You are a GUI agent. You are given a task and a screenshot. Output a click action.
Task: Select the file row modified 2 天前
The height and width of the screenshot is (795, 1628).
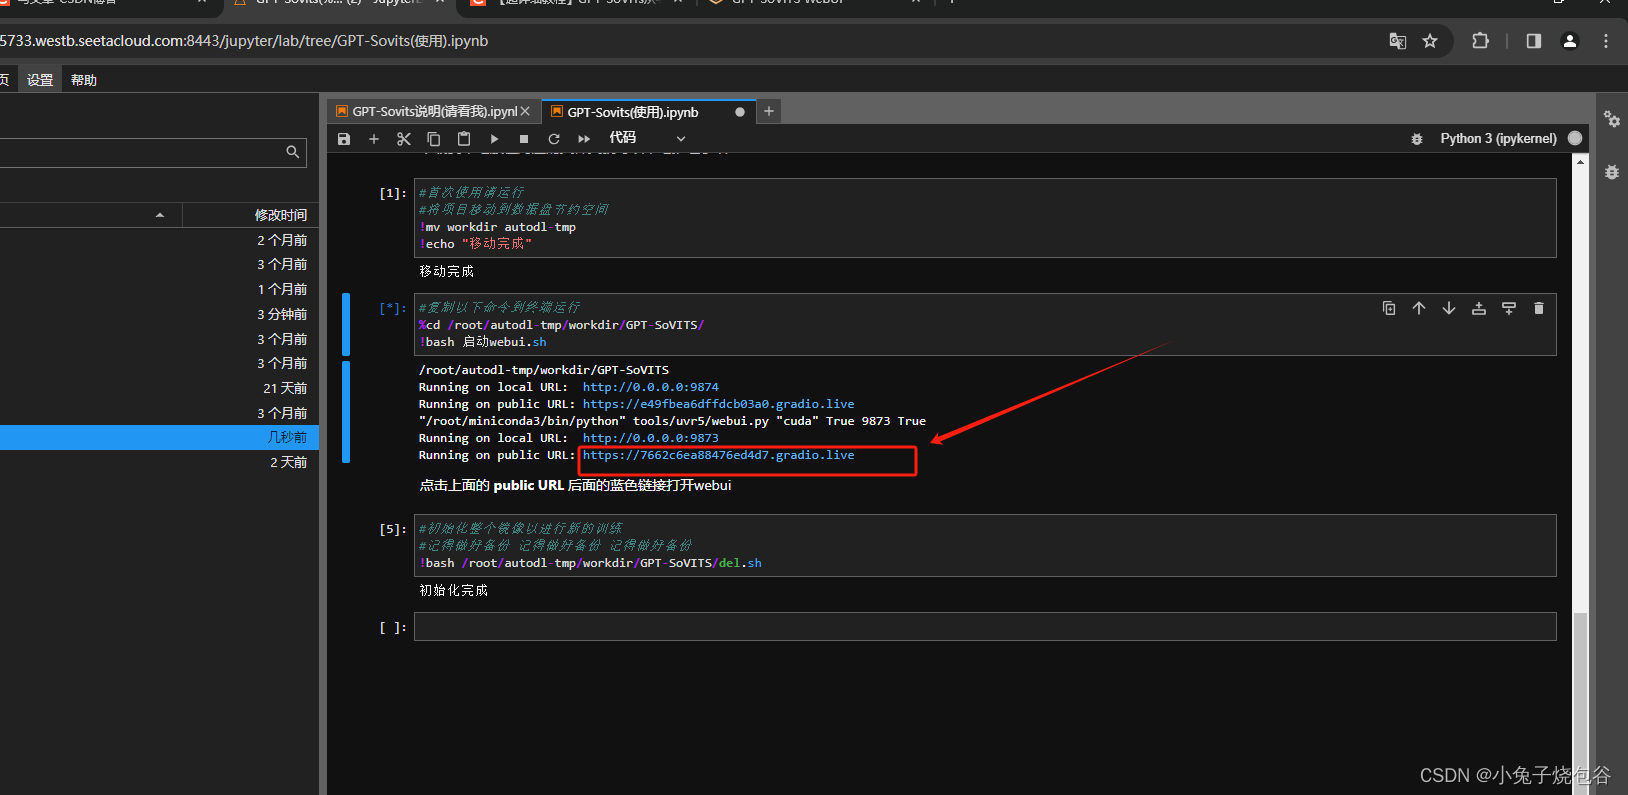click(x=159, y=462)
